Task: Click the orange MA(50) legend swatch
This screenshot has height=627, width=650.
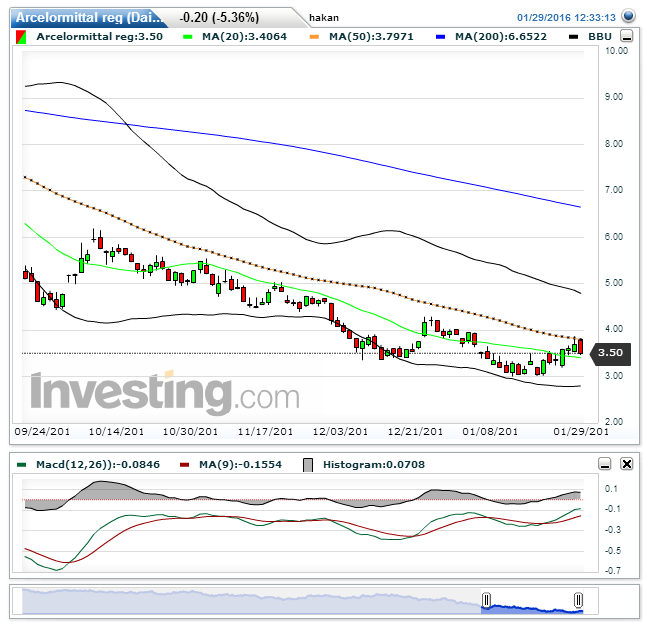Action: click(315, 37)
